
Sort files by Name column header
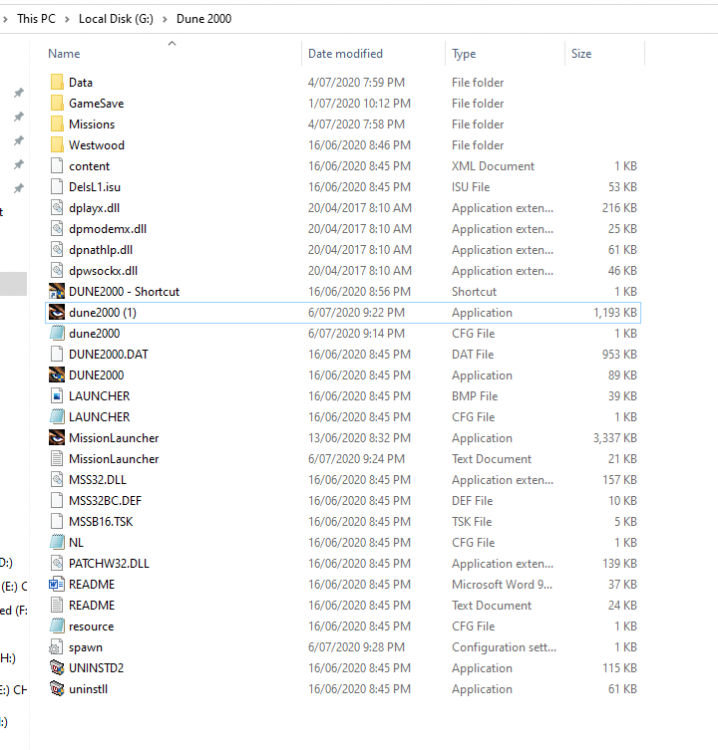[x=64, y=54]
